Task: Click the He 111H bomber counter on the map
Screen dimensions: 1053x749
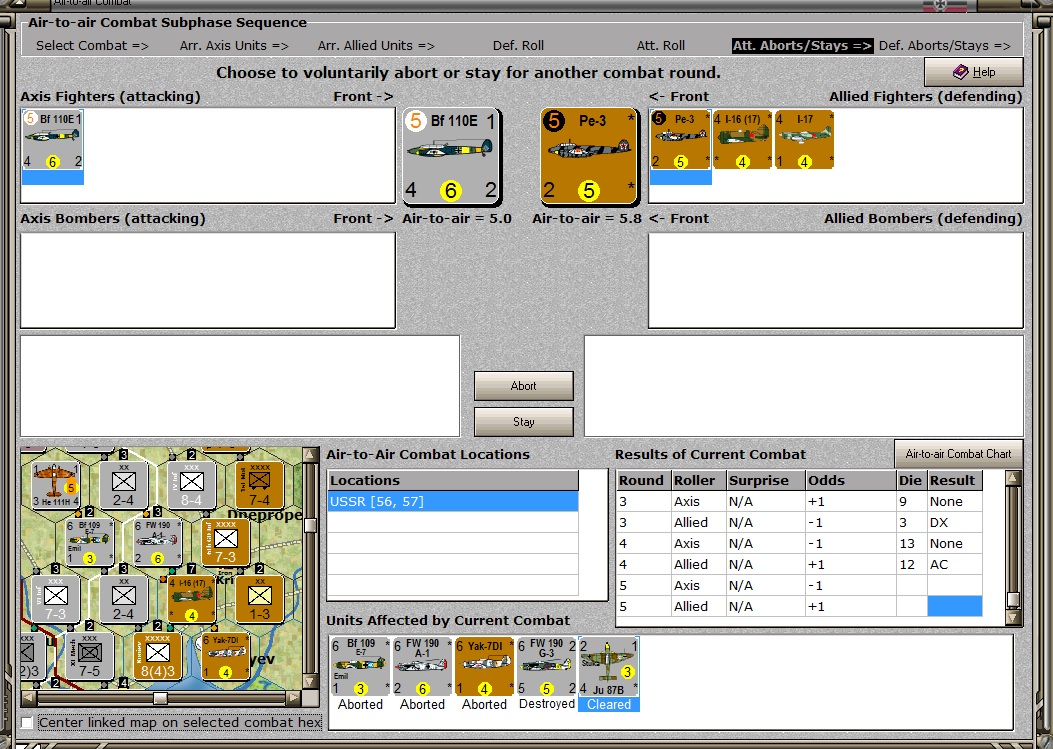Action: point(56,484)
